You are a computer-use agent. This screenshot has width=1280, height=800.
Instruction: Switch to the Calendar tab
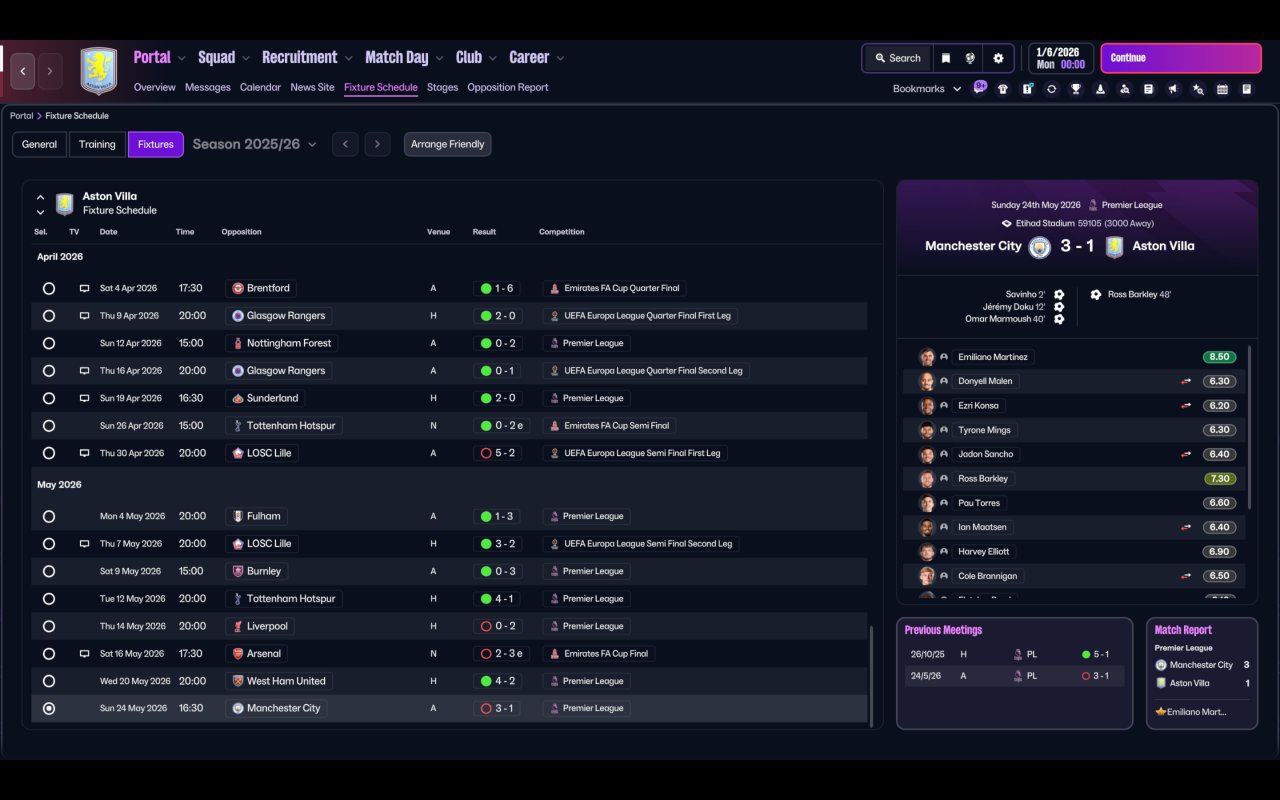(260, 87)
